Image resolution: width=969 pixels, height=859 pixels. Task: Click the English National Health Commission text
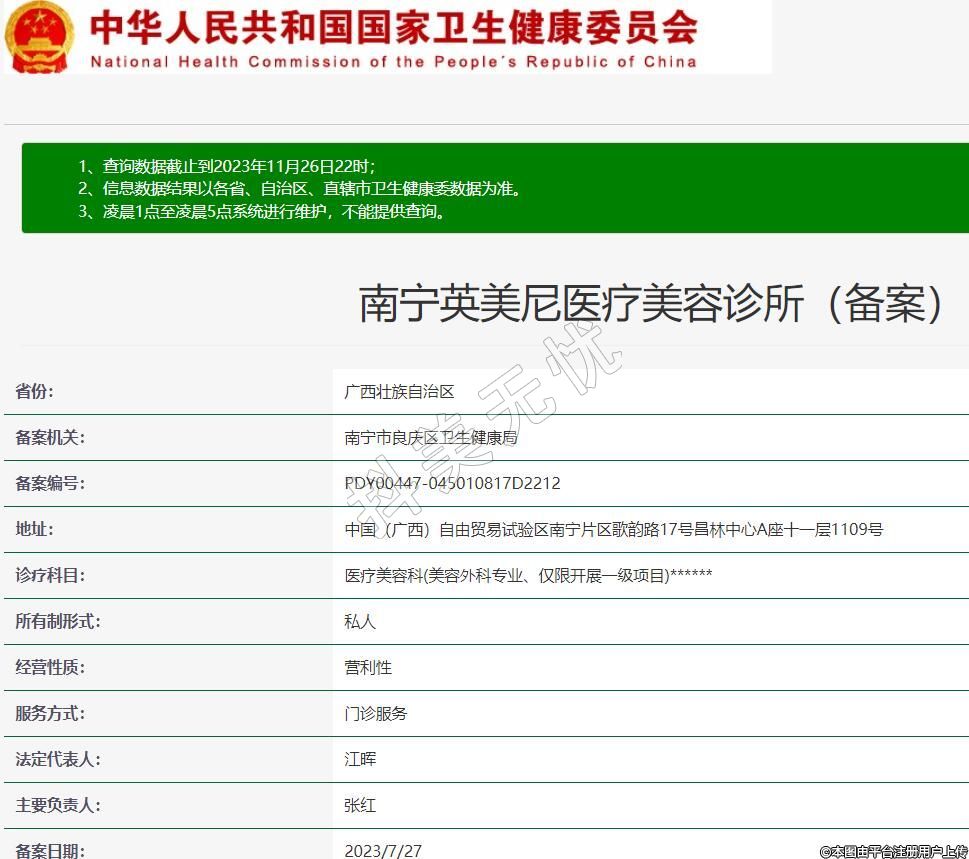393,62
